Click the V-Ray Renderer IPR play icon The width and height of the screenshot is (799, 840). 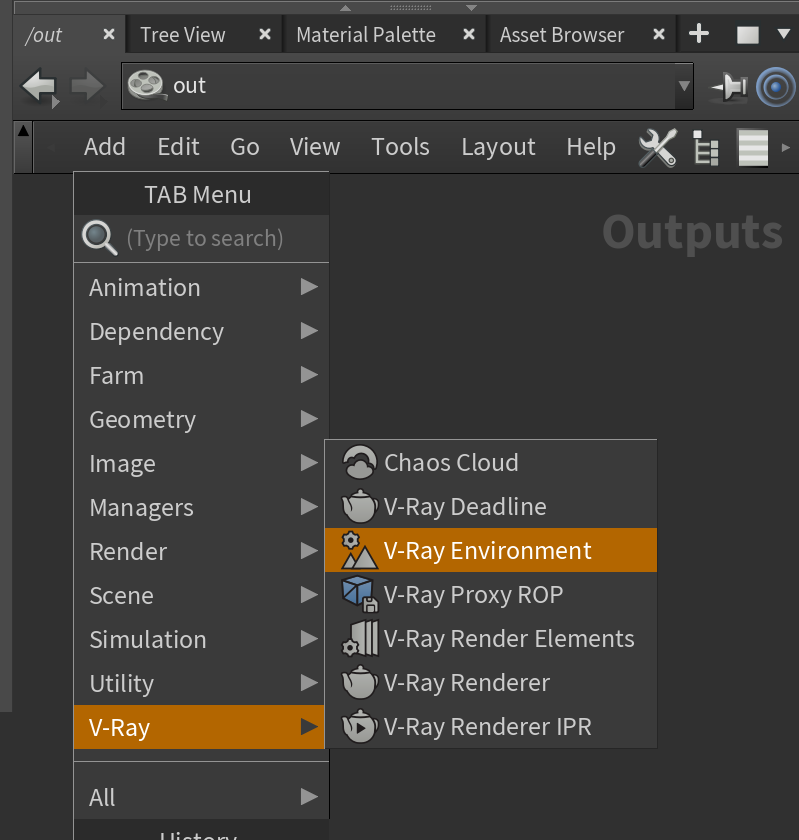click(x=360, y=726)
